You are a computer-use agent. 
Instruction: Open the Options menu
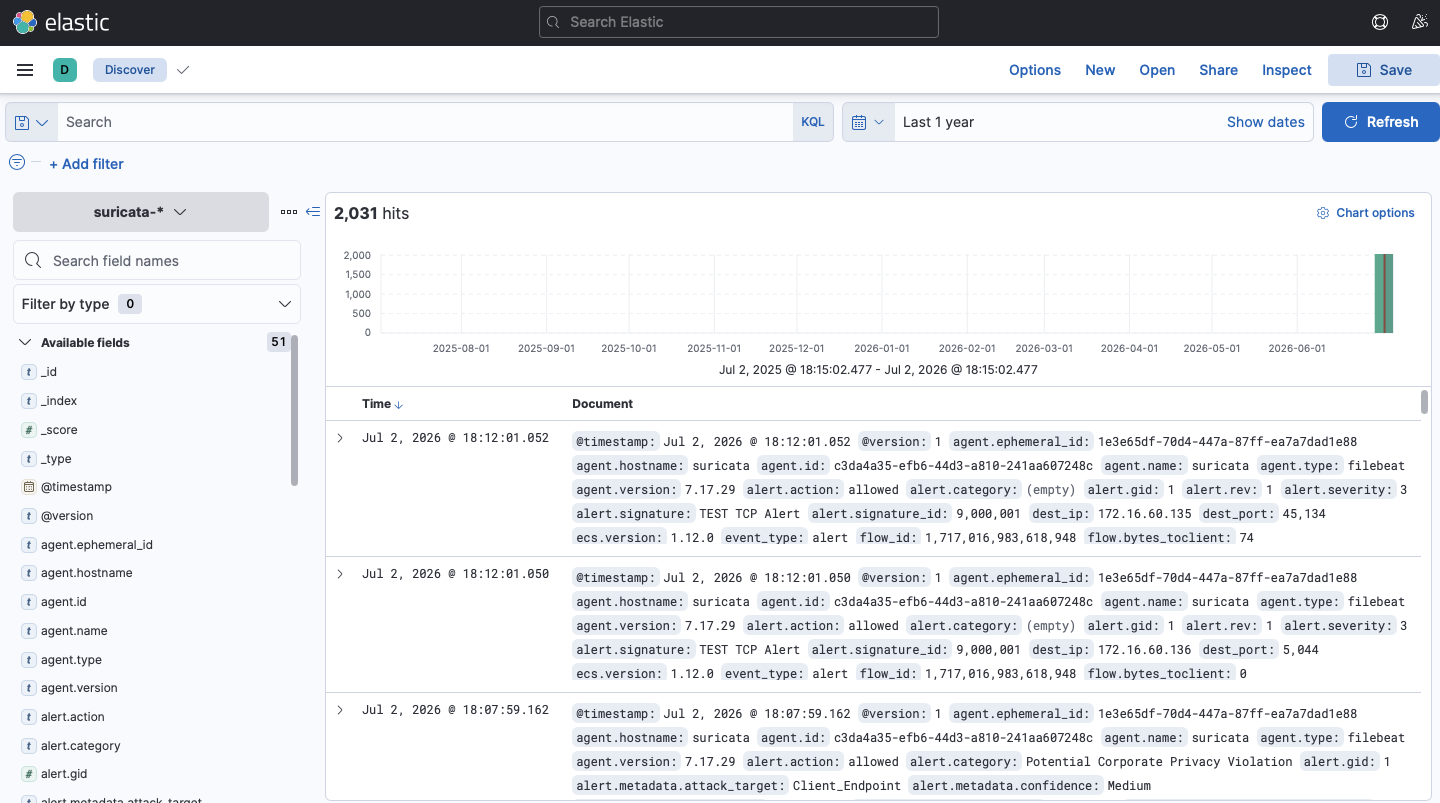(1035, 70)
